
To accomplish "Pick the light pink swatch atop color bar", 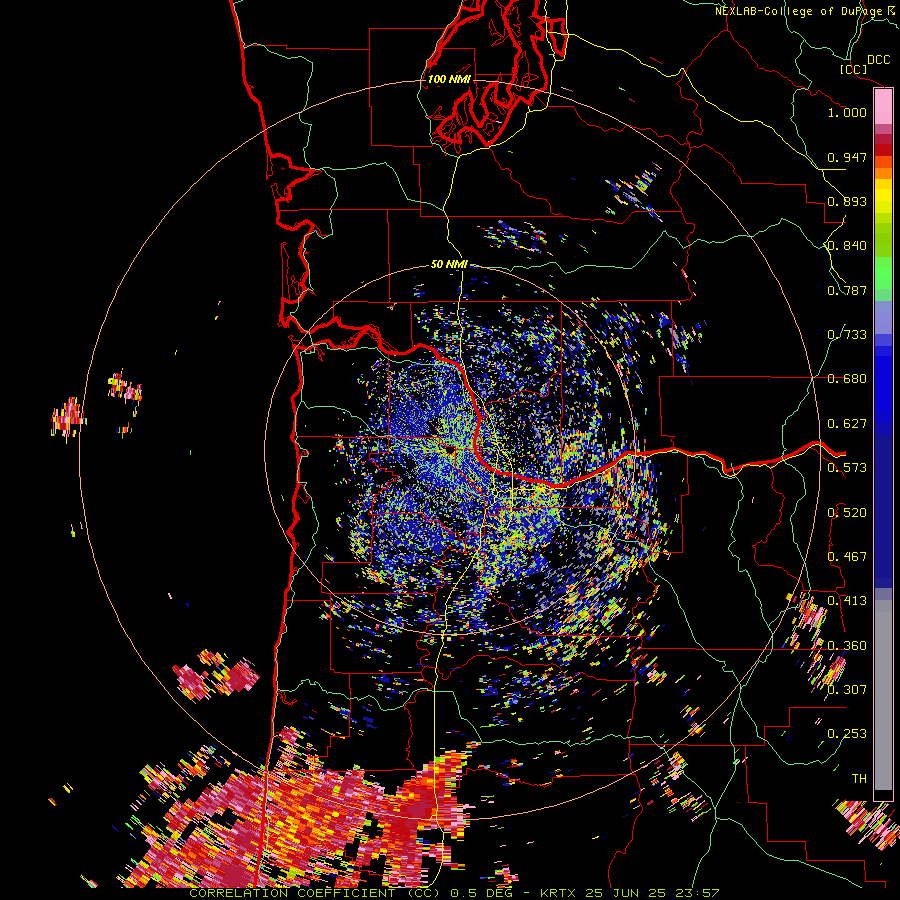I will pos(883,106).
